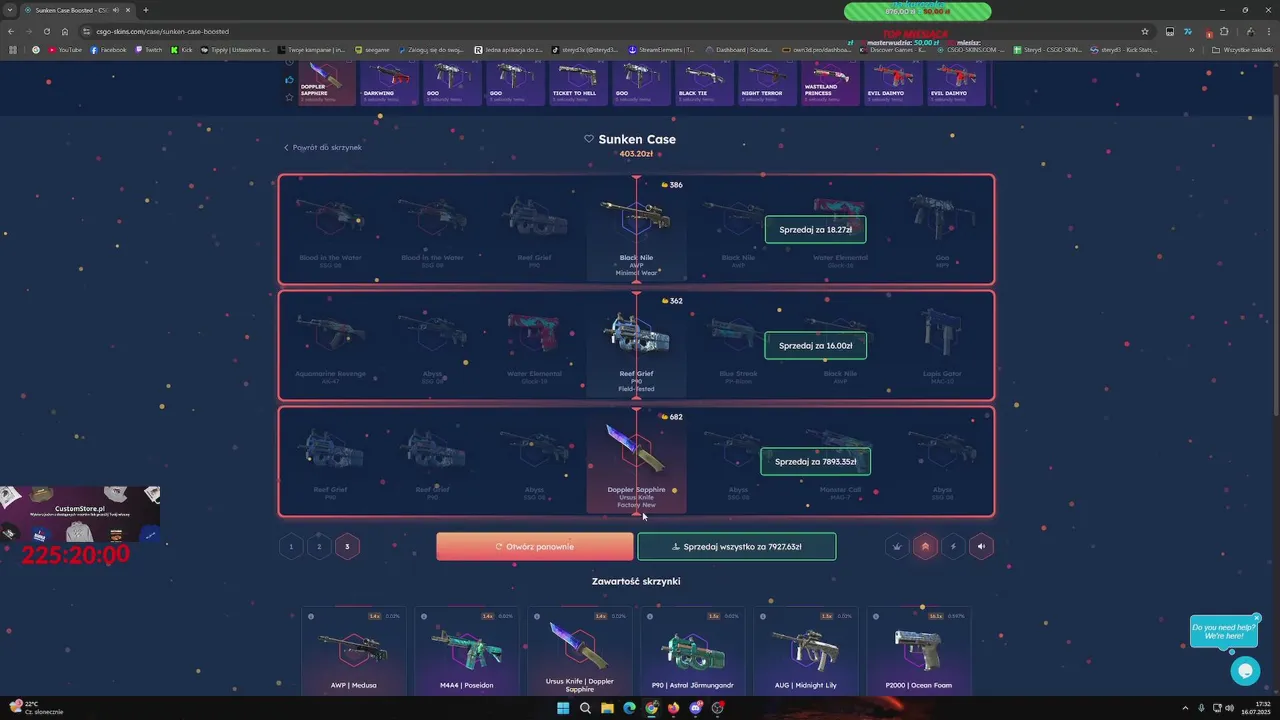Image resolution: width=1280 pixels, height=720 pixels.
Task: Open info icon on M4A4 Poseidon card
Action: point(424,616)
